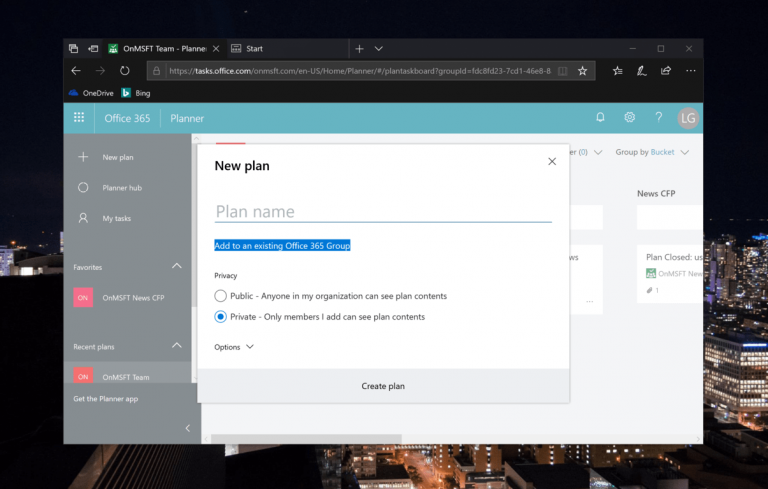Open the Bing bookmark

point(136,93)
